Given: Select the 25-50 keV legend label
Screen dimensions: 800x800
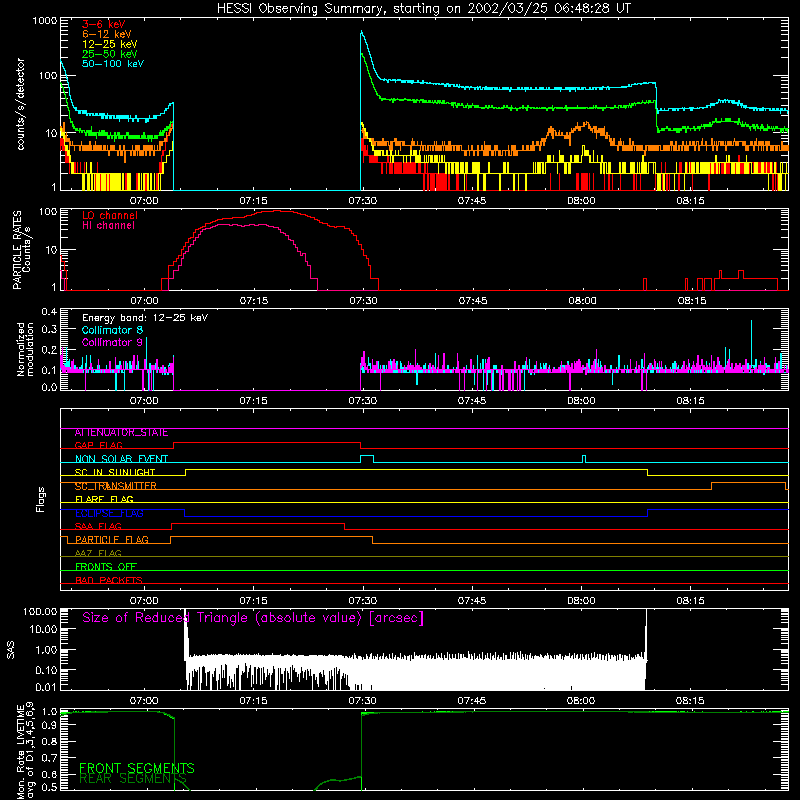Looking at the screenshot, I should point(109,54).
